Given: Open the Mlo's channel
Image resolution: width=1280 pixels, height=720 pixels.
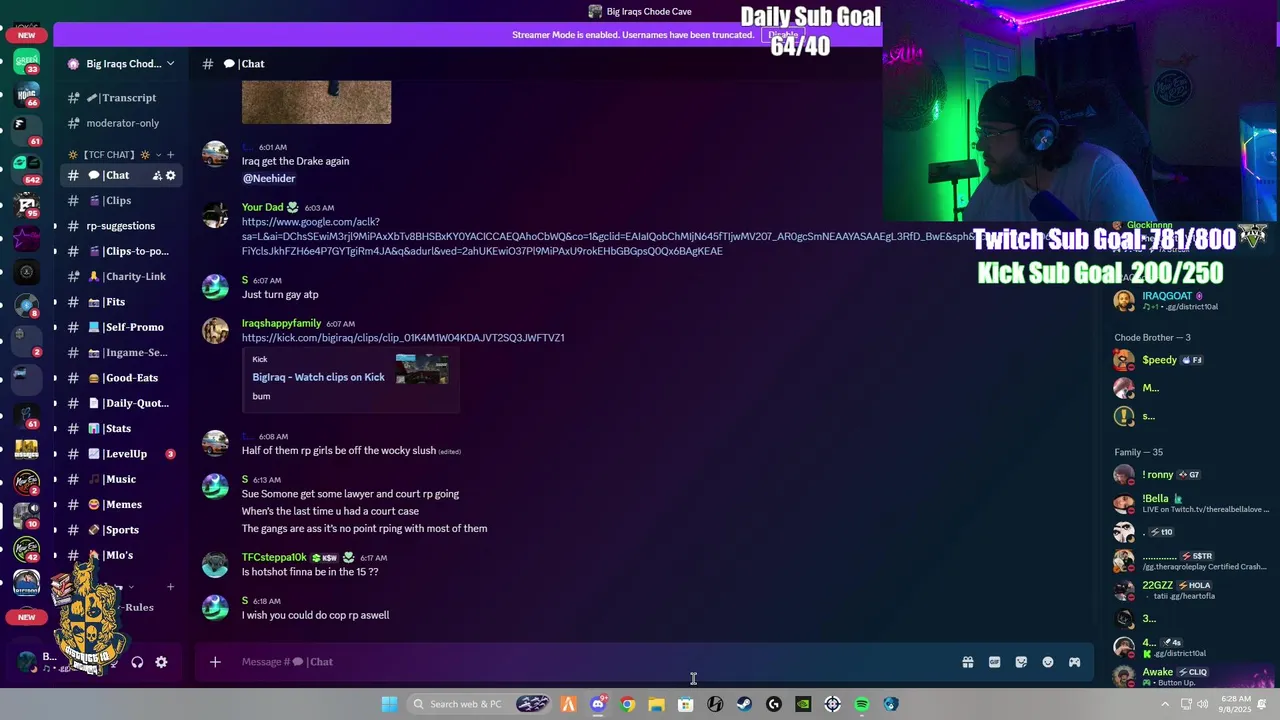Looking at the screenshot, I should (121, 555).
